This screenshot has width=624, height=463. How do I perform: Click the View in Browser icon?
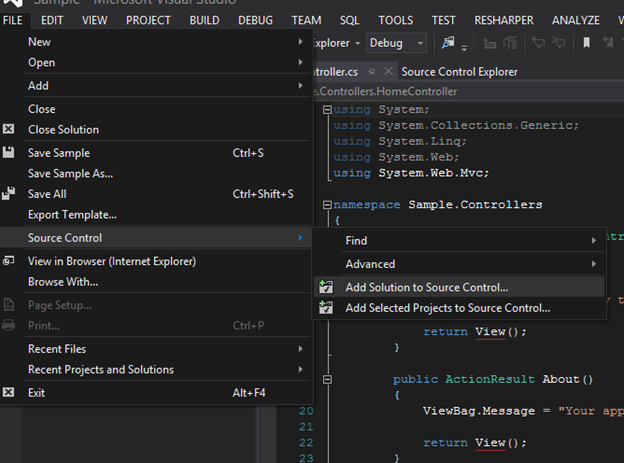point(8,261)
